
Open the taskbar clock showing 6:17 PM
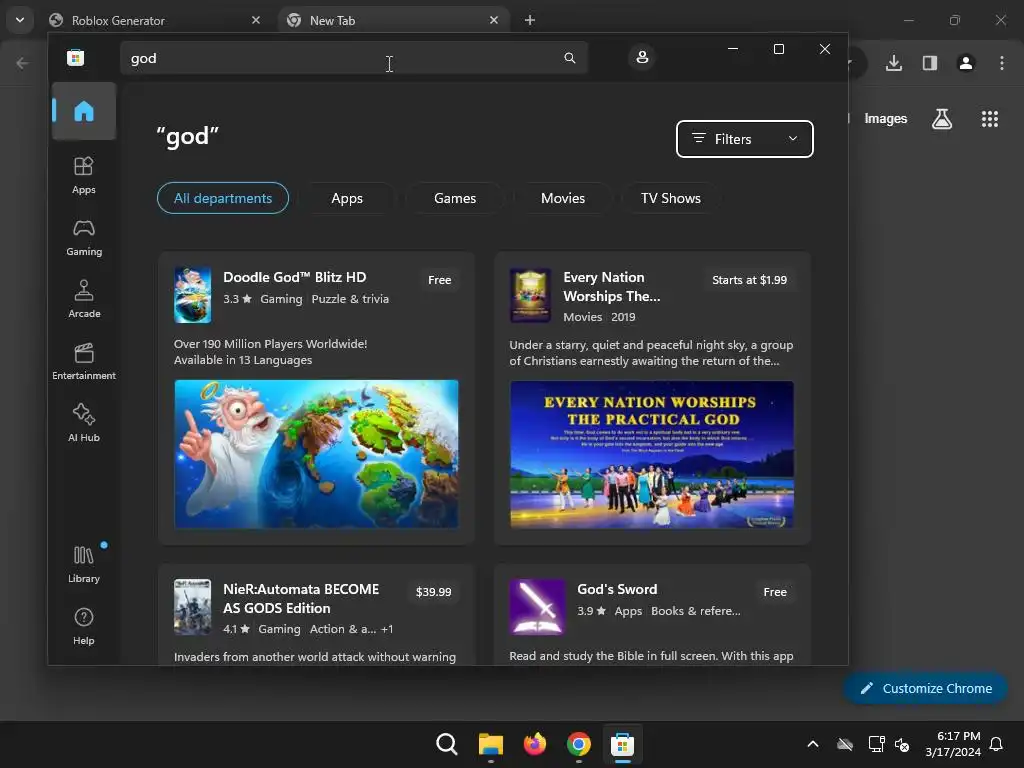click(953, 744)
